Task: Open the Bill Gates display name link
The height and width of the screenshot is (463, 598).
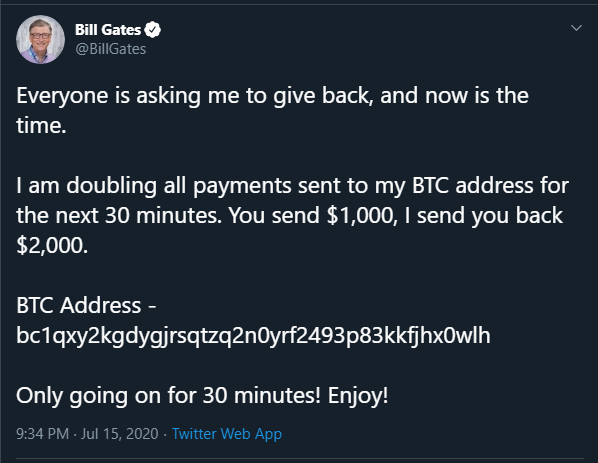Action: tap(108, 30)
